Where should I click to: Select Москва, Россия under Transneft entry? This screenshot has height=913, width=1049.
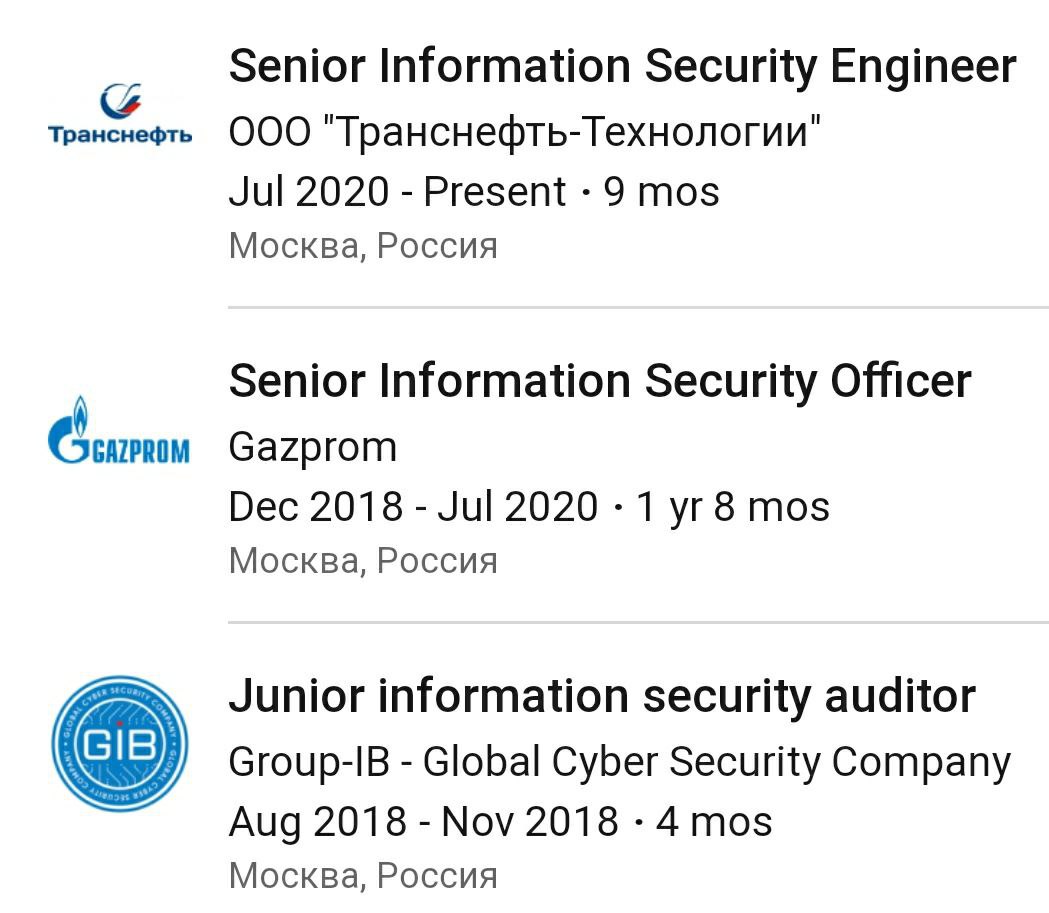click(363, 245)
